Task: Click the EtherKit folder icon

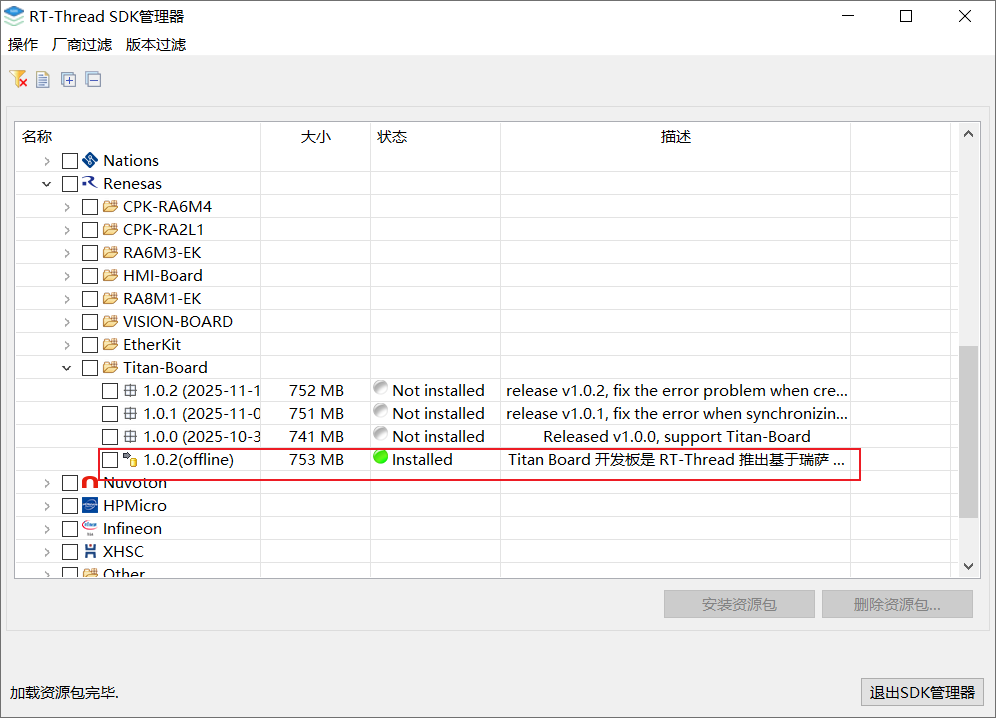Action: 111,344
